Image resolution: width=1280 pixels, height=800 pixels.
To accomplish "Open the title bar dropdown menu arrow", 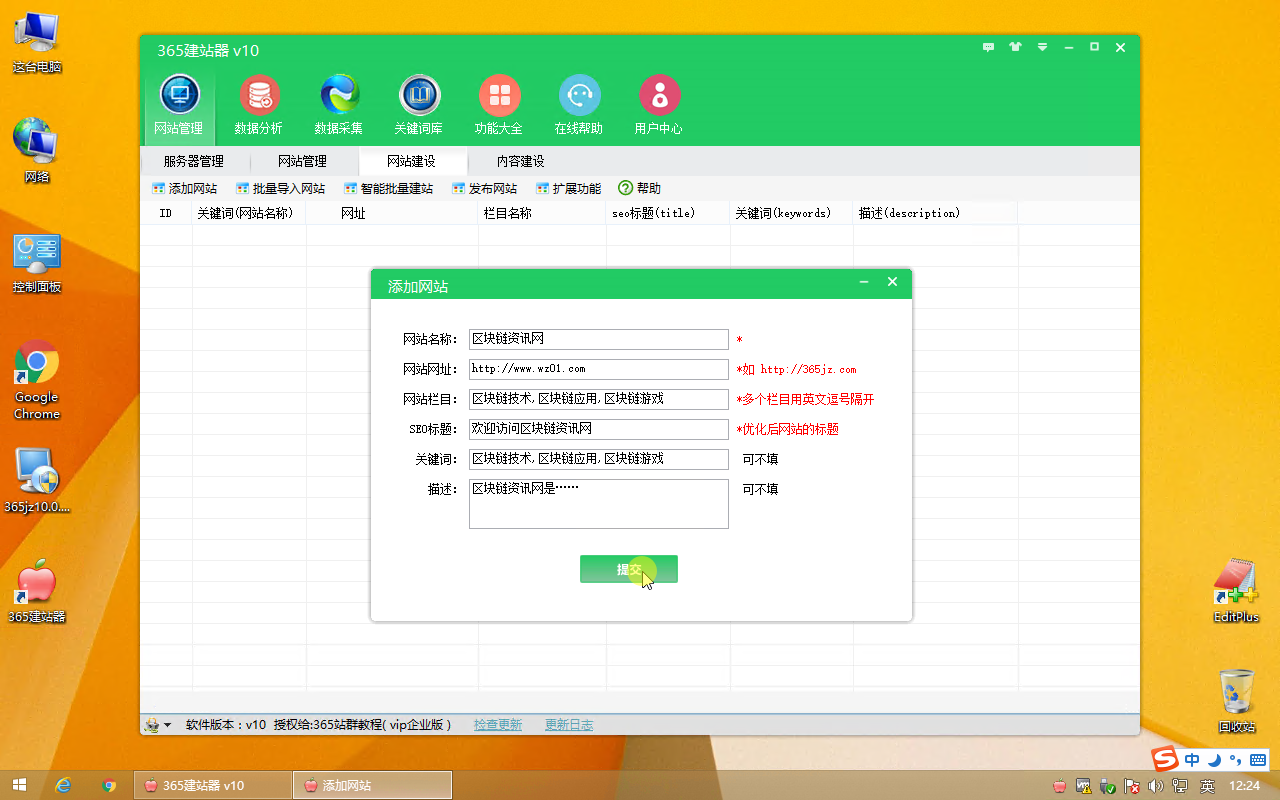I will pos(1042,47).
